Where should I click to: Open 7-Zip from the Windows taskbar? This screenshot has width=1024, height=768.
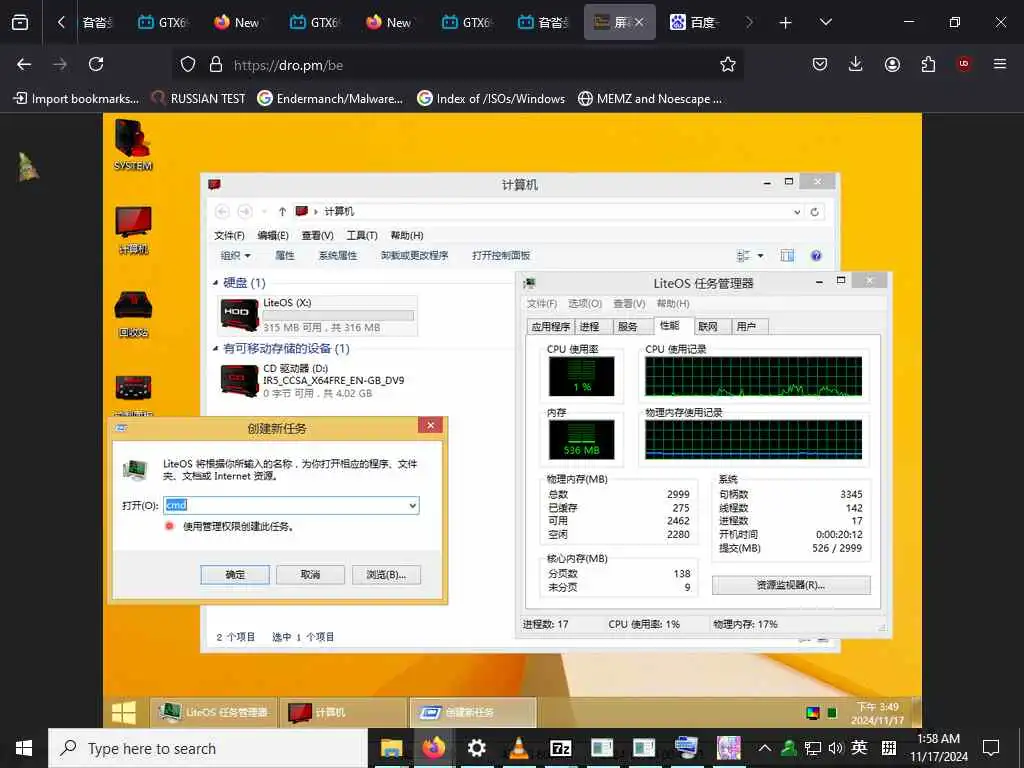560,748
